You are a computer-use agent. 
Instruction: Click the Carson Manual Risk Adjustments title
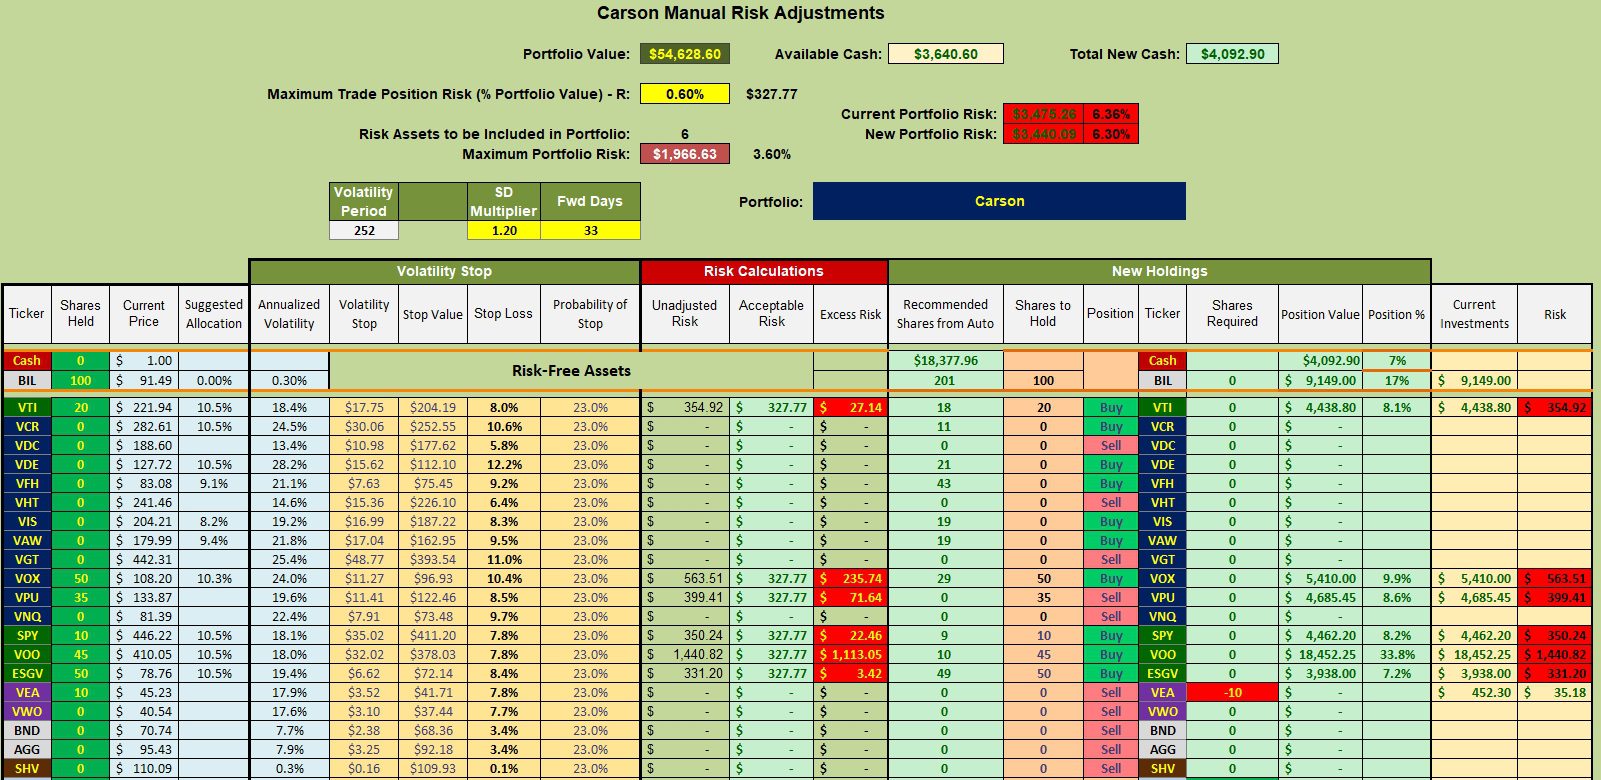click(x=740, y=13)
